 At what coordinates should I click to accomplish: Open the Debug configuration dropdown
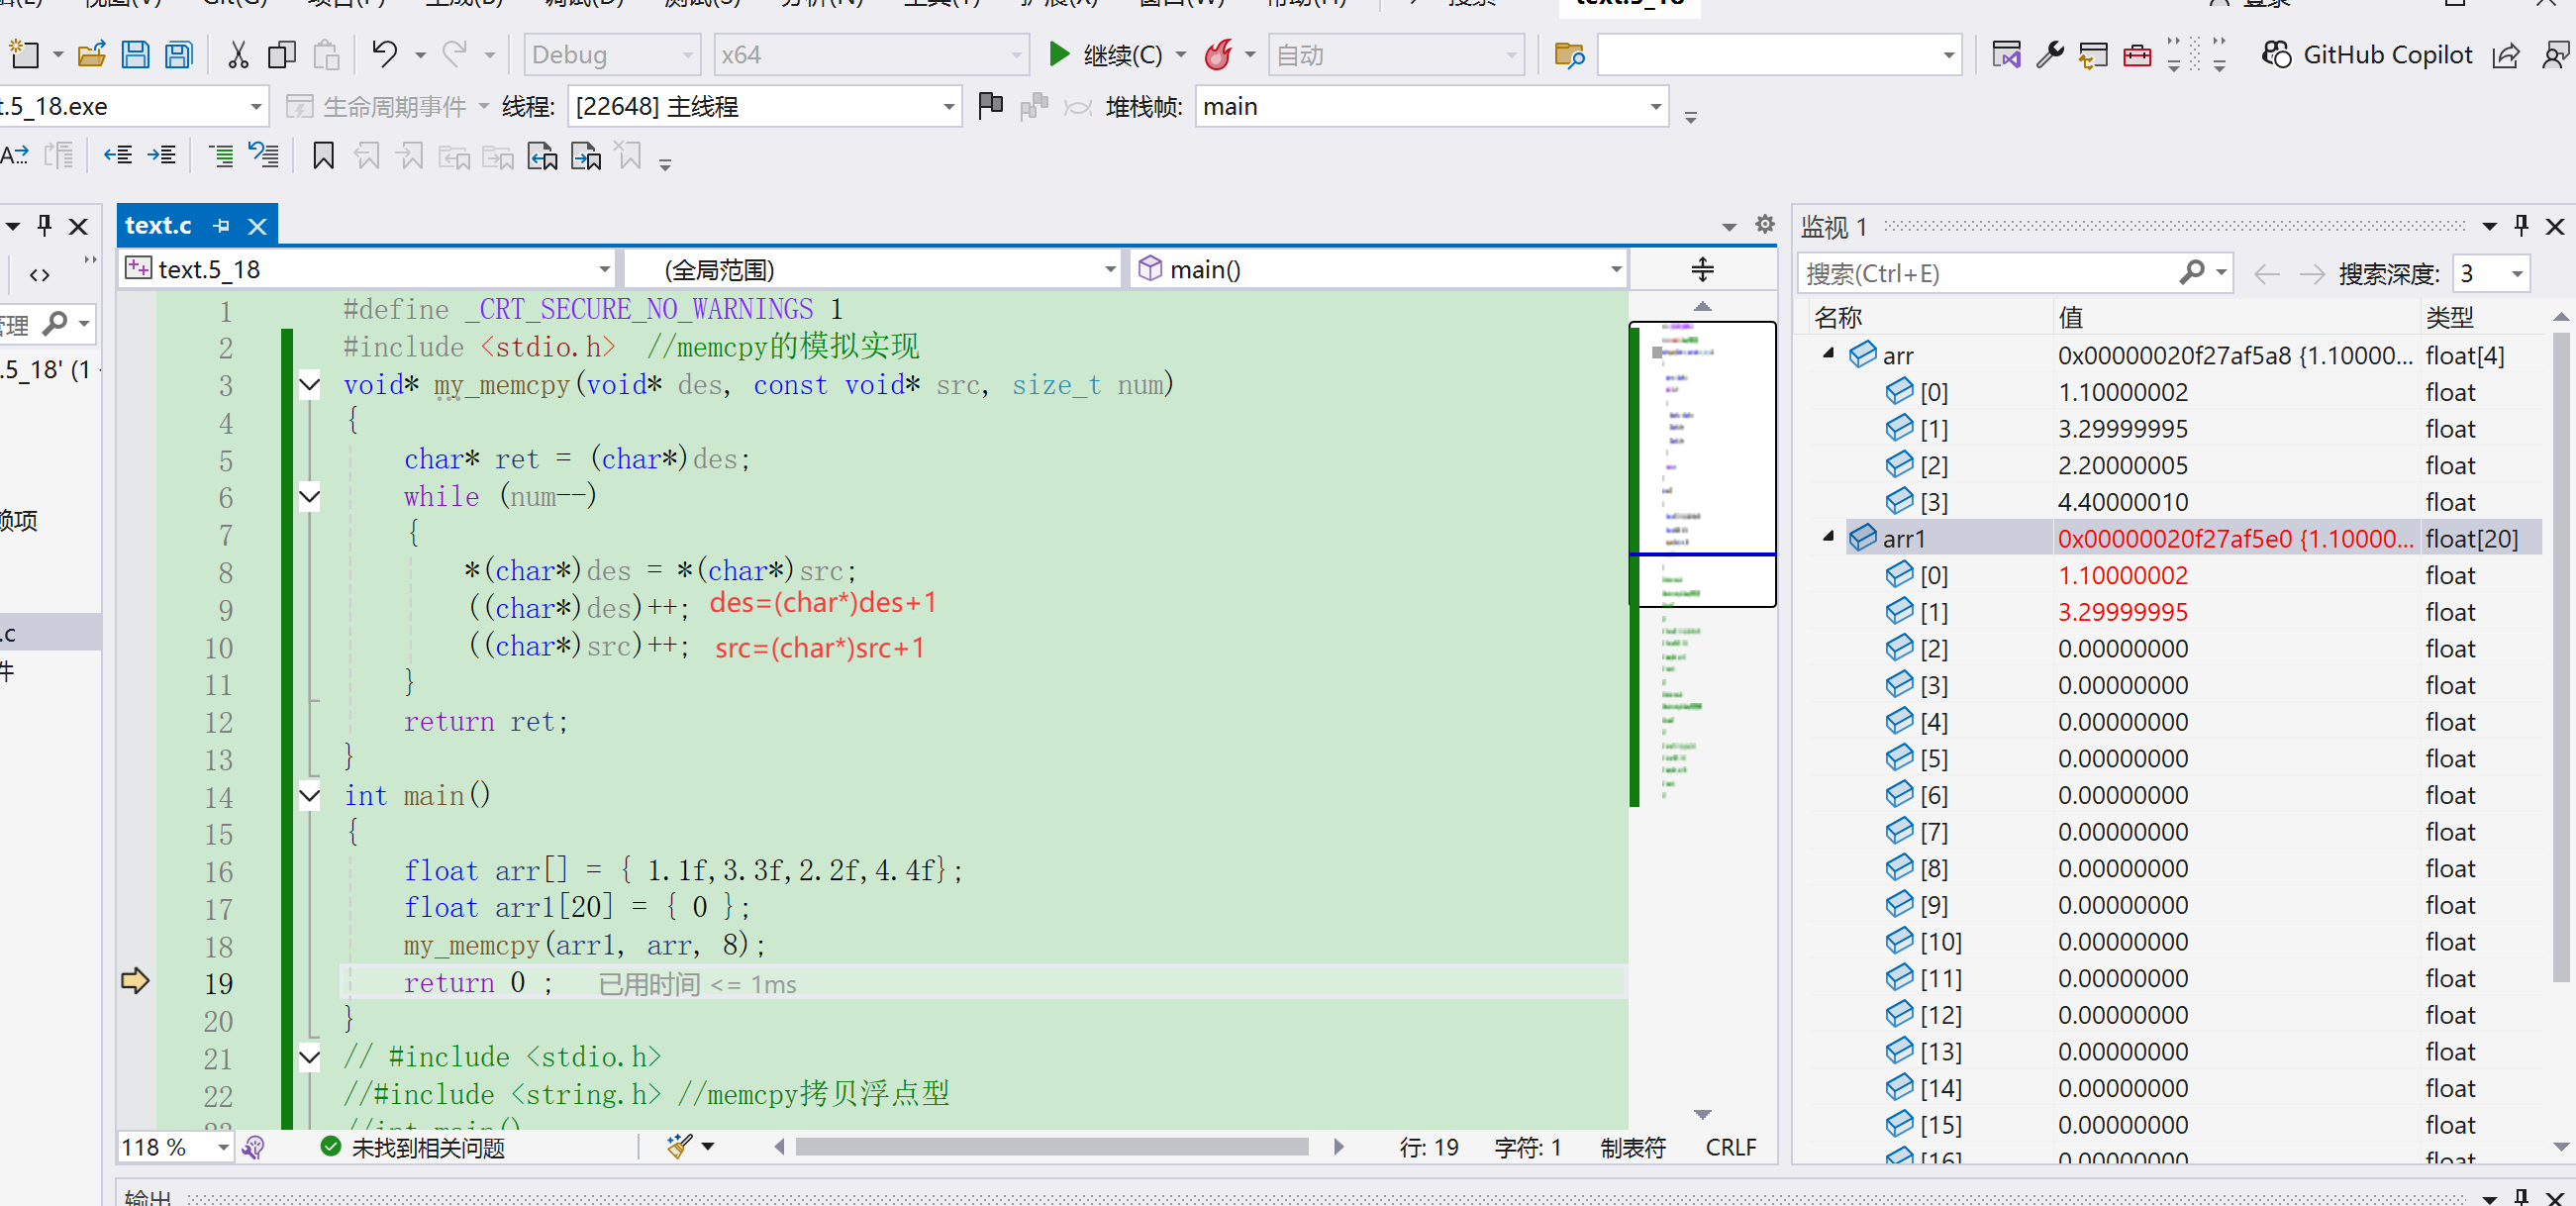(x=610, y=54)
